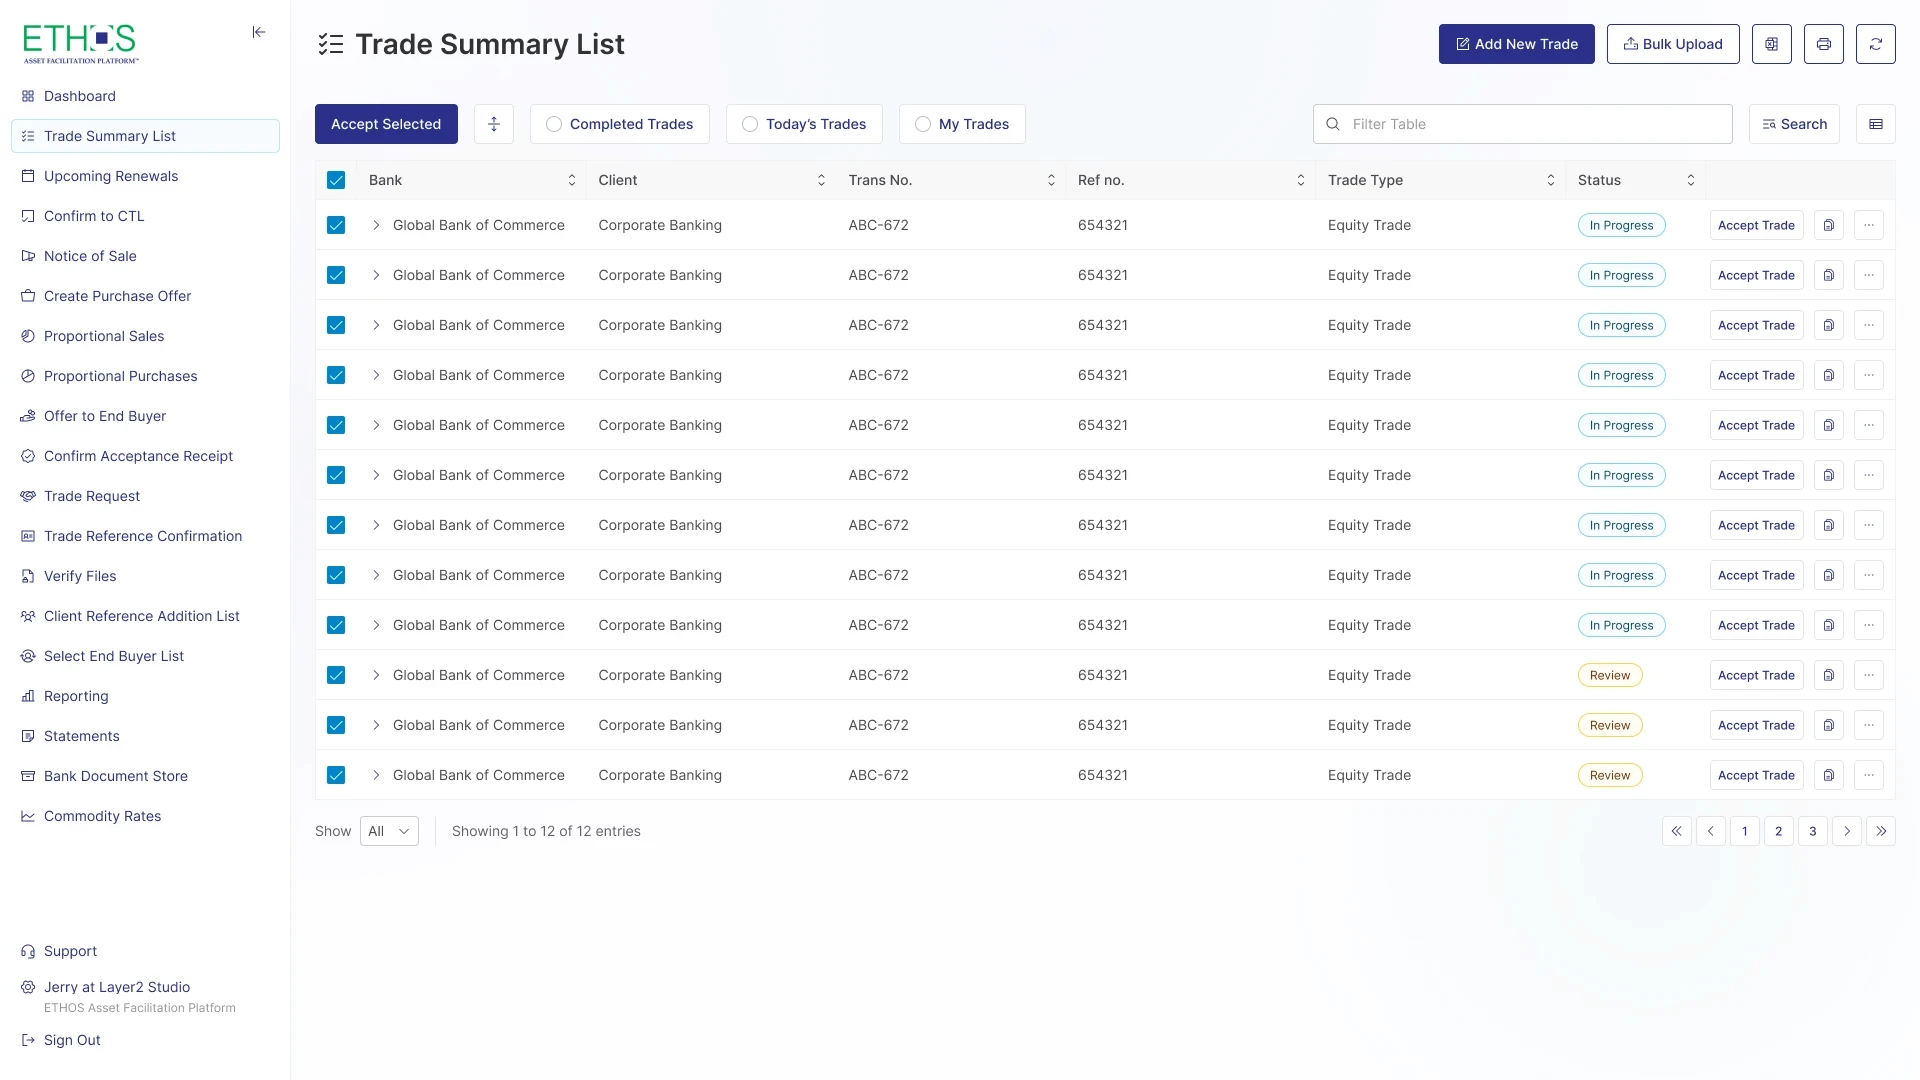The height and width of the screenshot is (1080, 1920).
Task: Uncheck the select-all header checkbox
Action: (336, 180)
